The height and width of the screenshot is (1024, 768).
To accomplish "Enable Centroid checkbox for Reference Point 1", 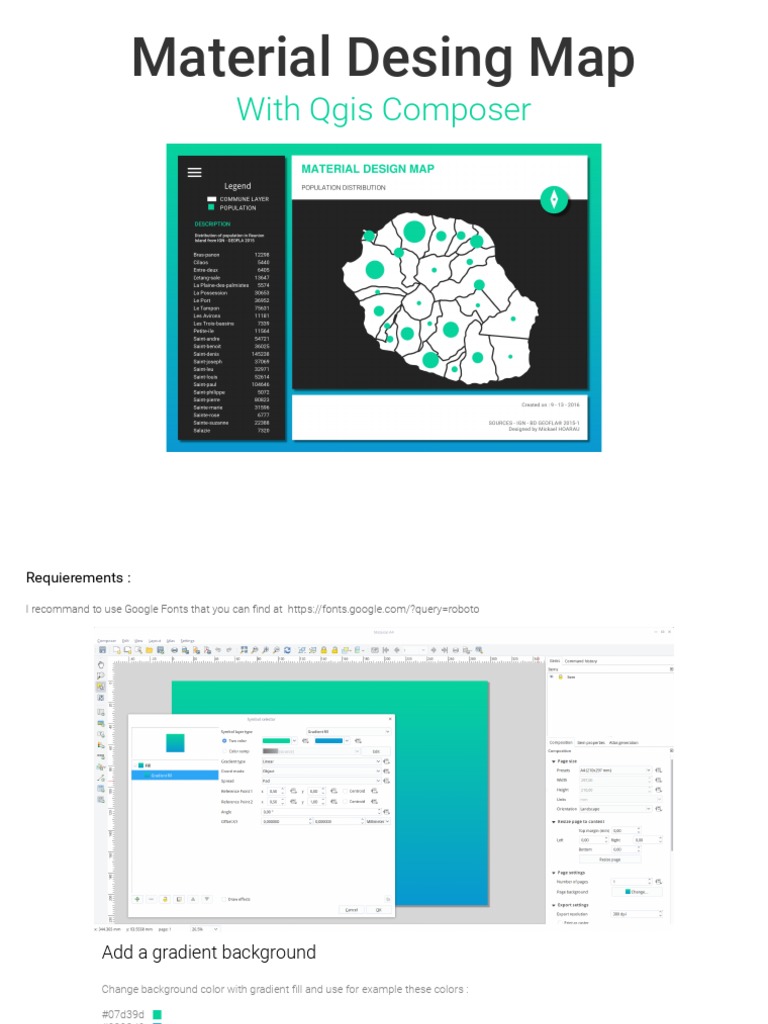I will [x=345, y=791].
